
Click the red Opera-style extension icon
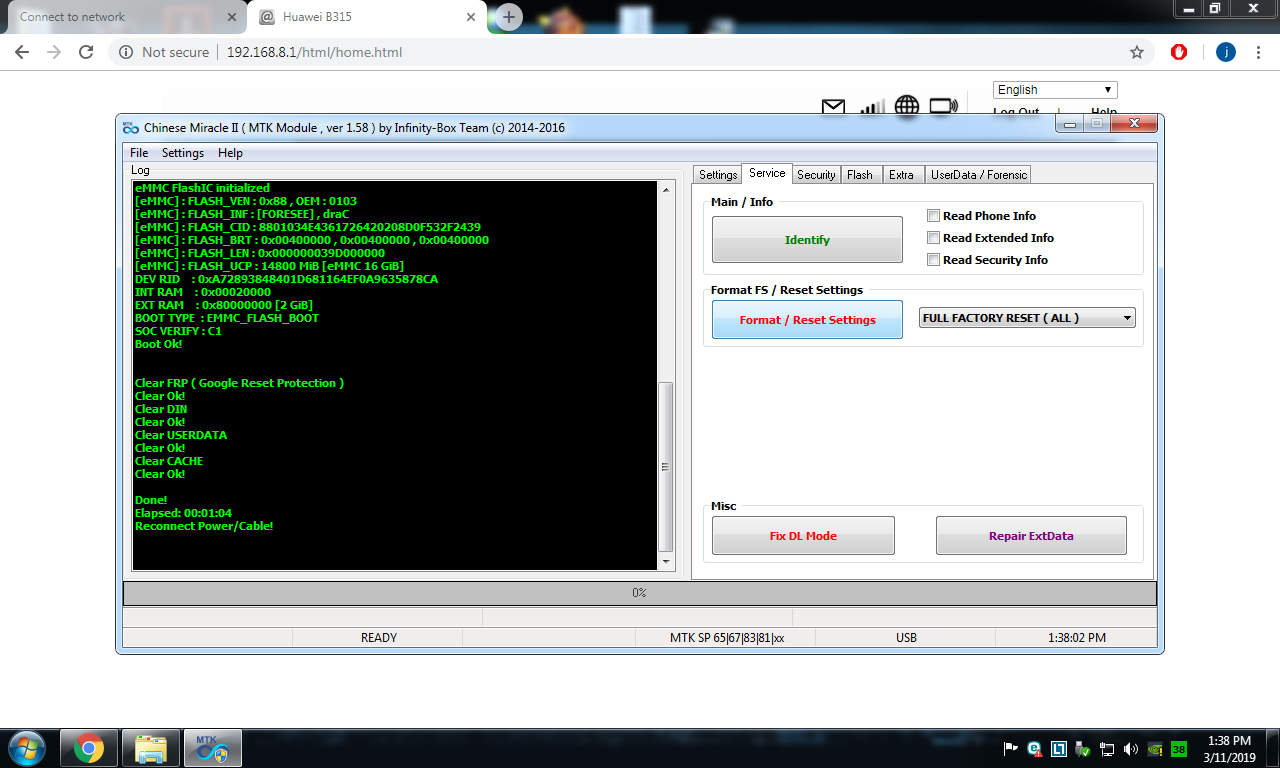[1179, 52]
